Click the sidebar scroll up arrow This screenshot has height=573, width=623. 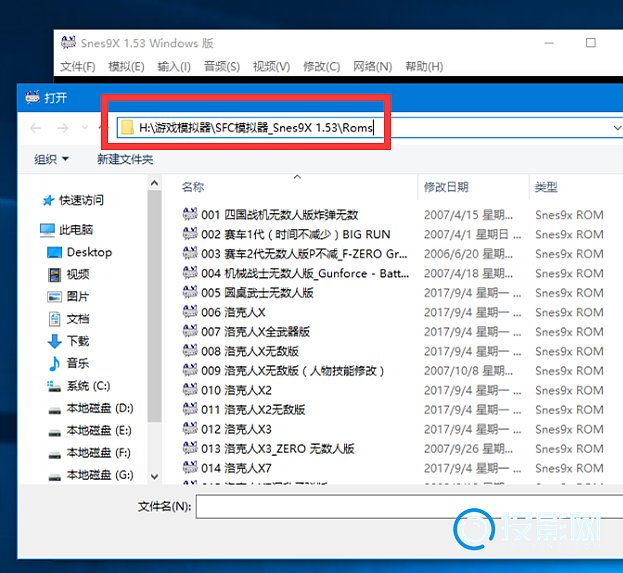coord(155,183)
